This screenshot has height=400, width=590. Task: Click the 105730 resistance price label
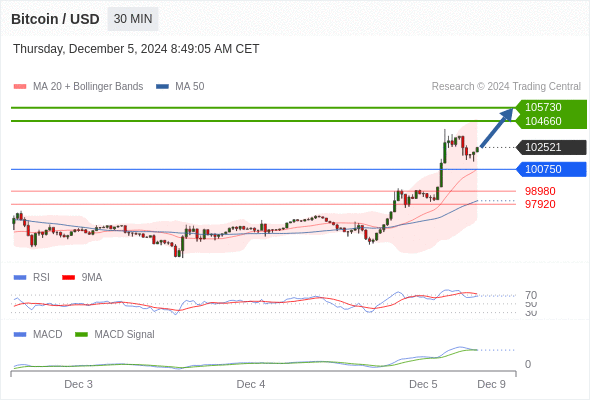click(x=543, y=107)
